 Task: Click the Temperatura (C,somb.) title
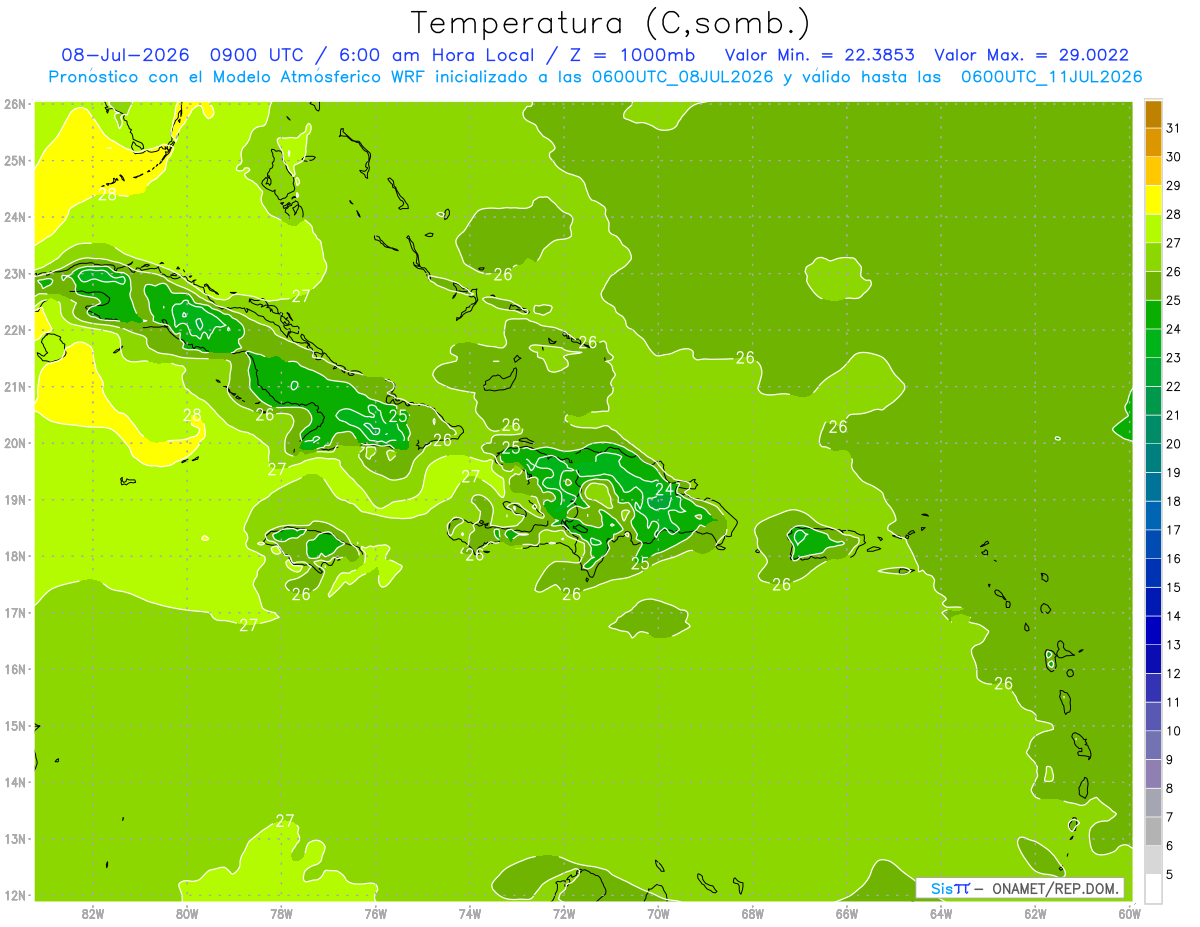(x=611, y=22)
